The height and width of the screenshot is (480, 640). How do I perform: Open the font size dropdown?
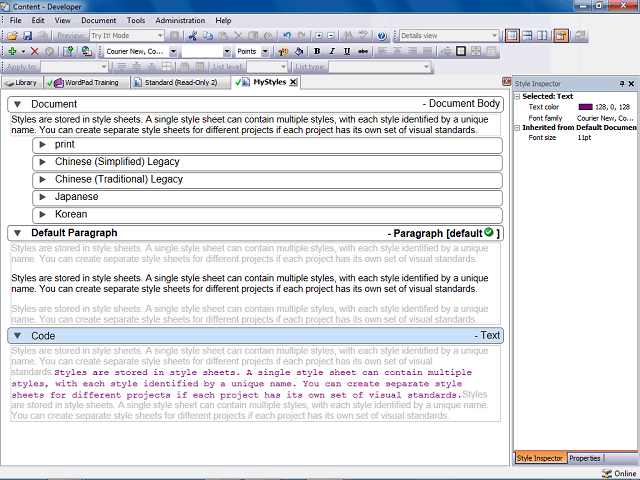point(227,51)
